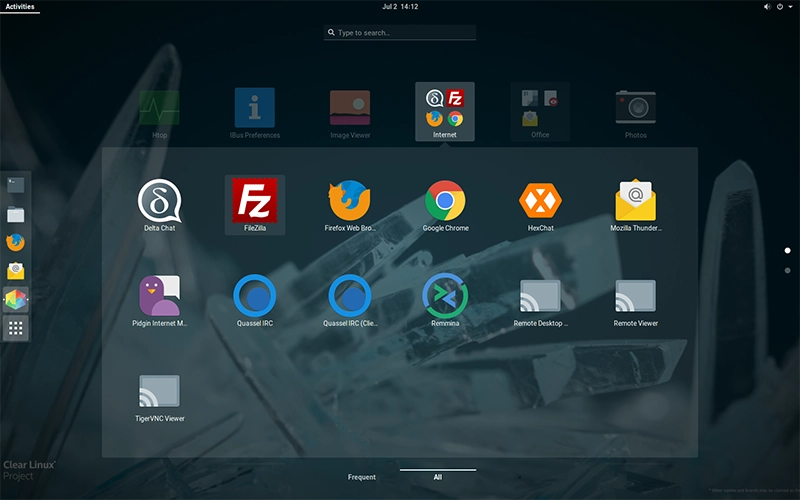Click the volume icon in top bar
Image resolution: width=800 pixels, height=500 pixels.
(767, 7)
